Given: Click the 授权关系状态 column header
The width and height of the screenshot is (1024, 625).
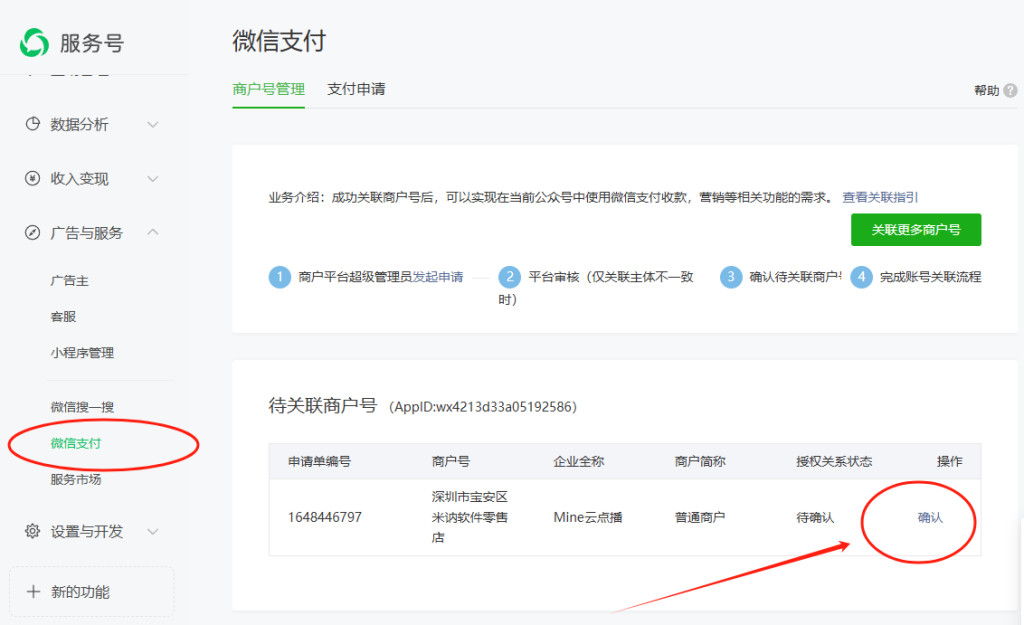Looking at the screenshot, I should coord(834,462).
